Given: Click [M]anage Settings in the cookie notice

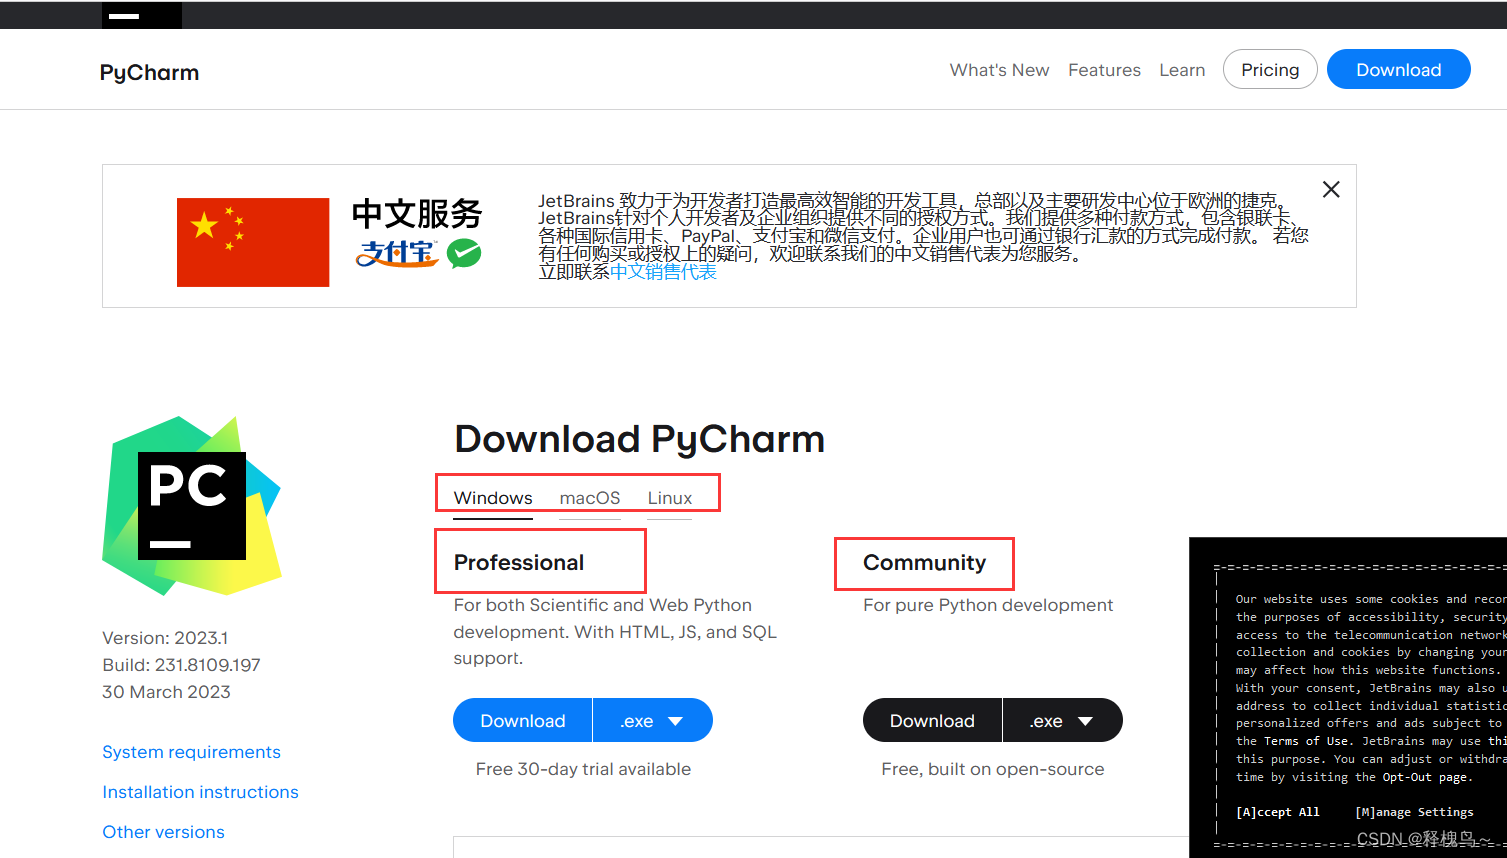Looking at the screenshot, I should pos(1414,812).
